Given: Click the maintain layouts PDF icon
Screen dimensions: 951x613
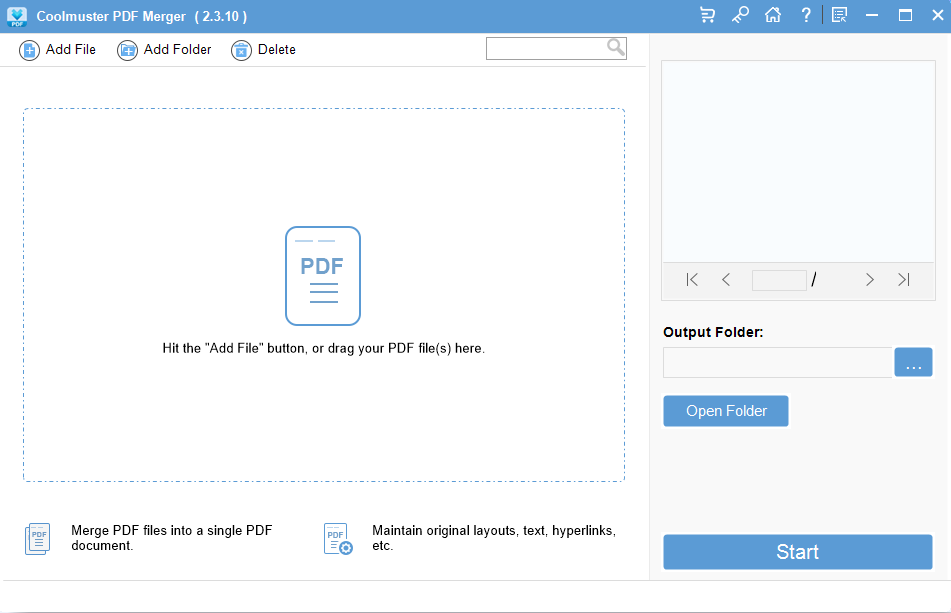Looking at the screenshot, I should 337,538.
